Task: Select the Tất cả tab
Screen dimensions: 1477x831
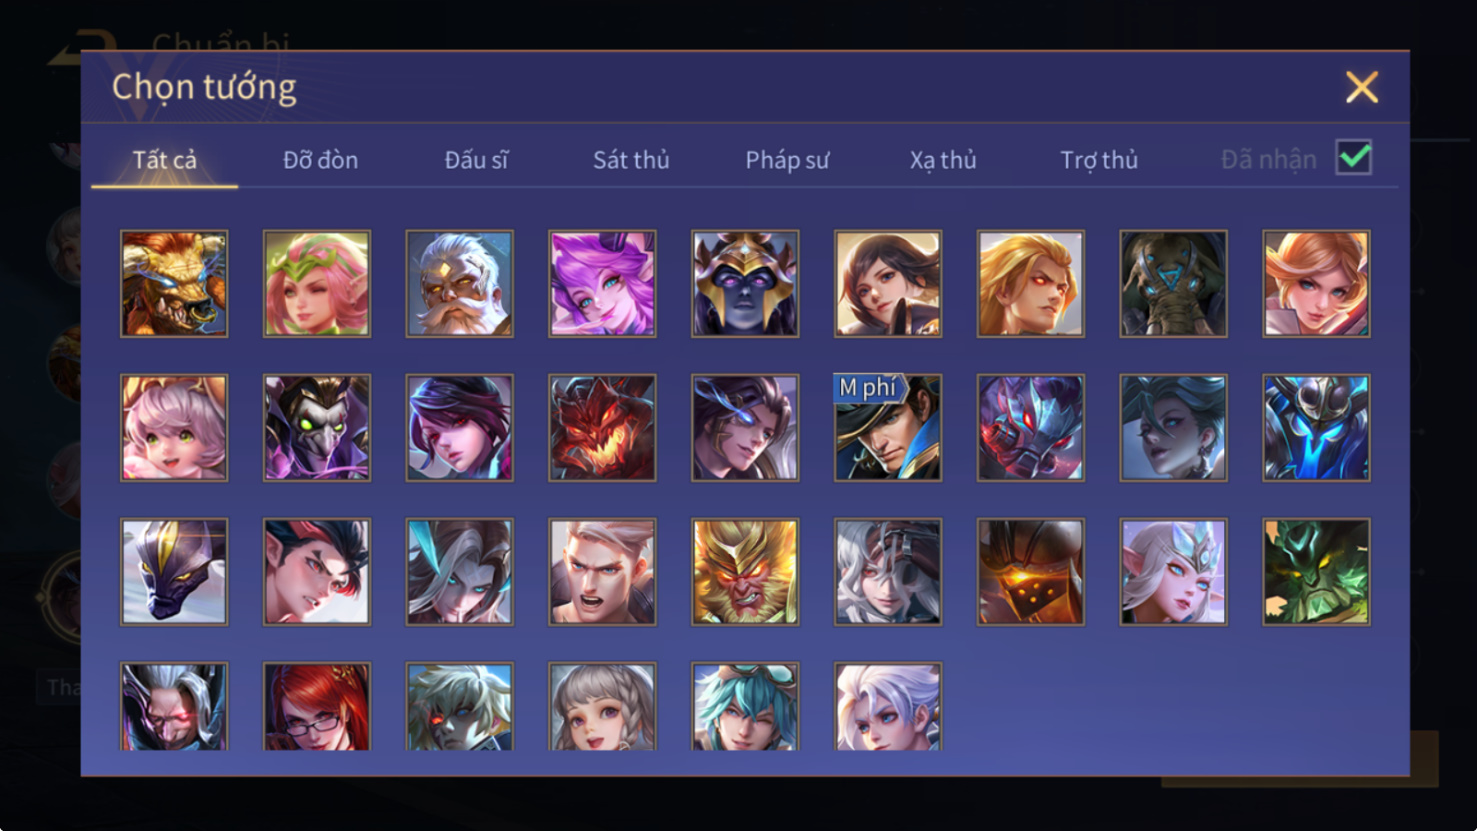Action: 165,160
